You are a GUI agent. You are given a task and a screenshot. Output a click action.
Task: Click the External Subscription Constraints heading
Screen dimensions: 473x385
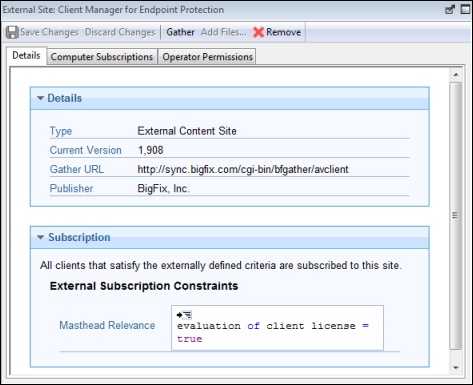tap(144, 286)
